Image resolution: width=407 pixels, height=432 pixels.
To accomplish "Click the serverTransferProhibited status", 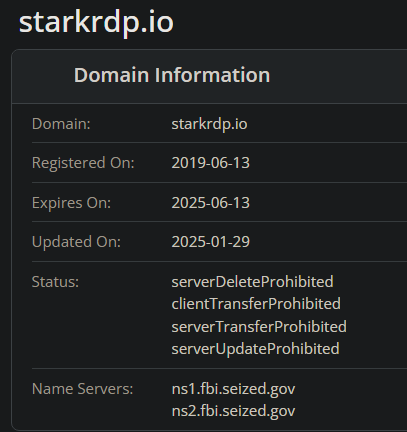I will pyautogui.click(x=259, y=326).
